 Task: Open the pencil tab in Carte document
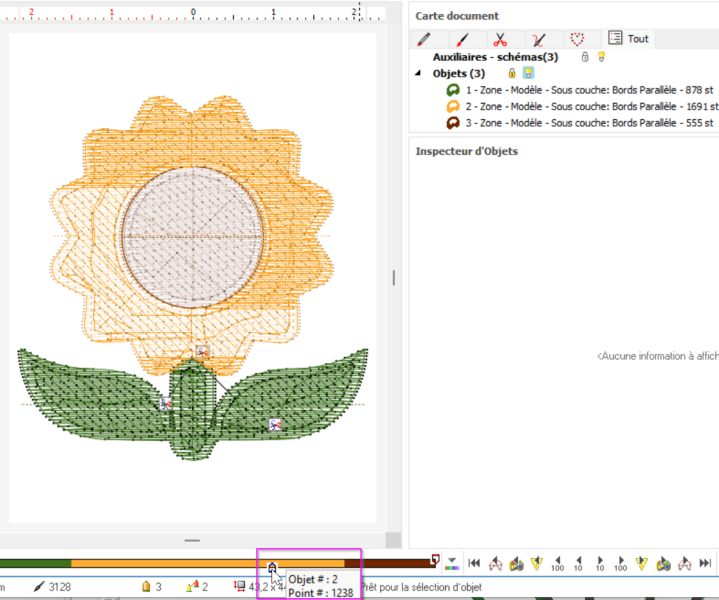point(425,39)
